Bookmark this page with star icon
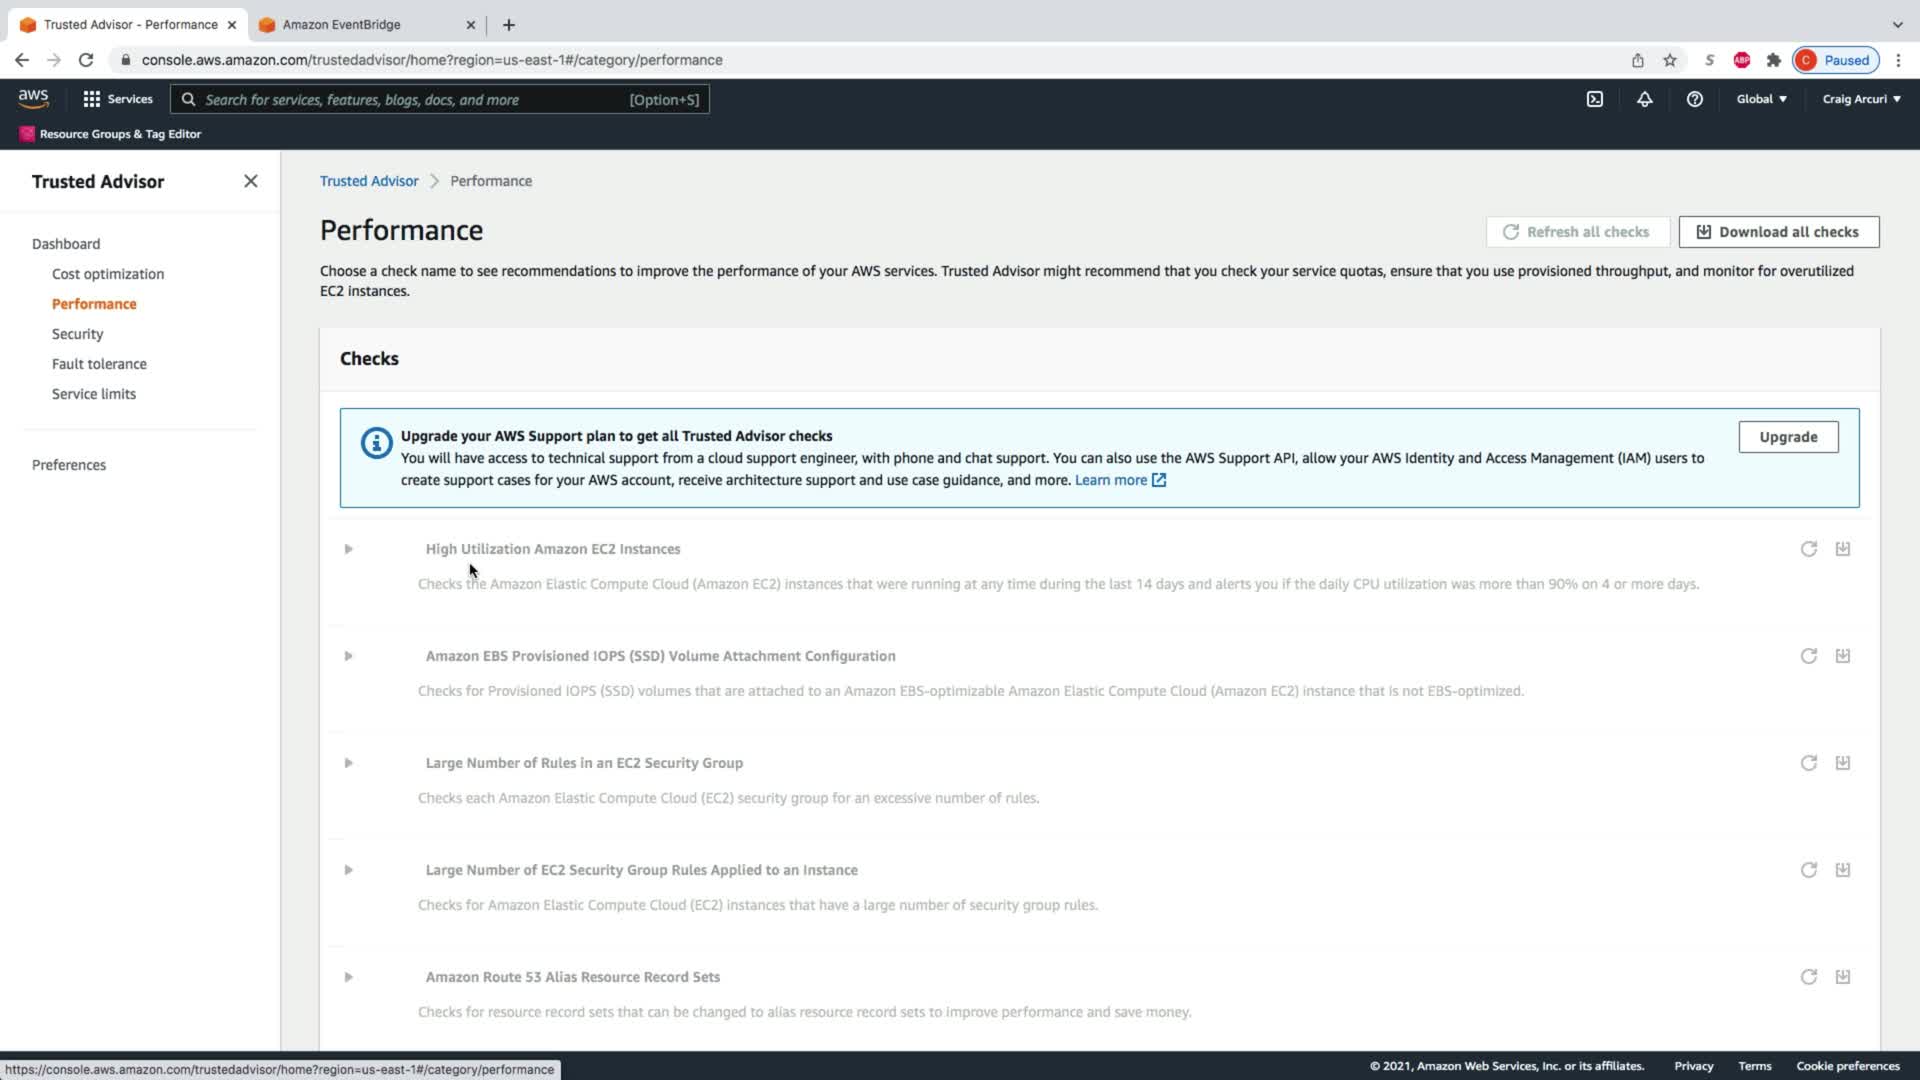This screenshot has width=1920, height=1080. tap(1669, 60)
